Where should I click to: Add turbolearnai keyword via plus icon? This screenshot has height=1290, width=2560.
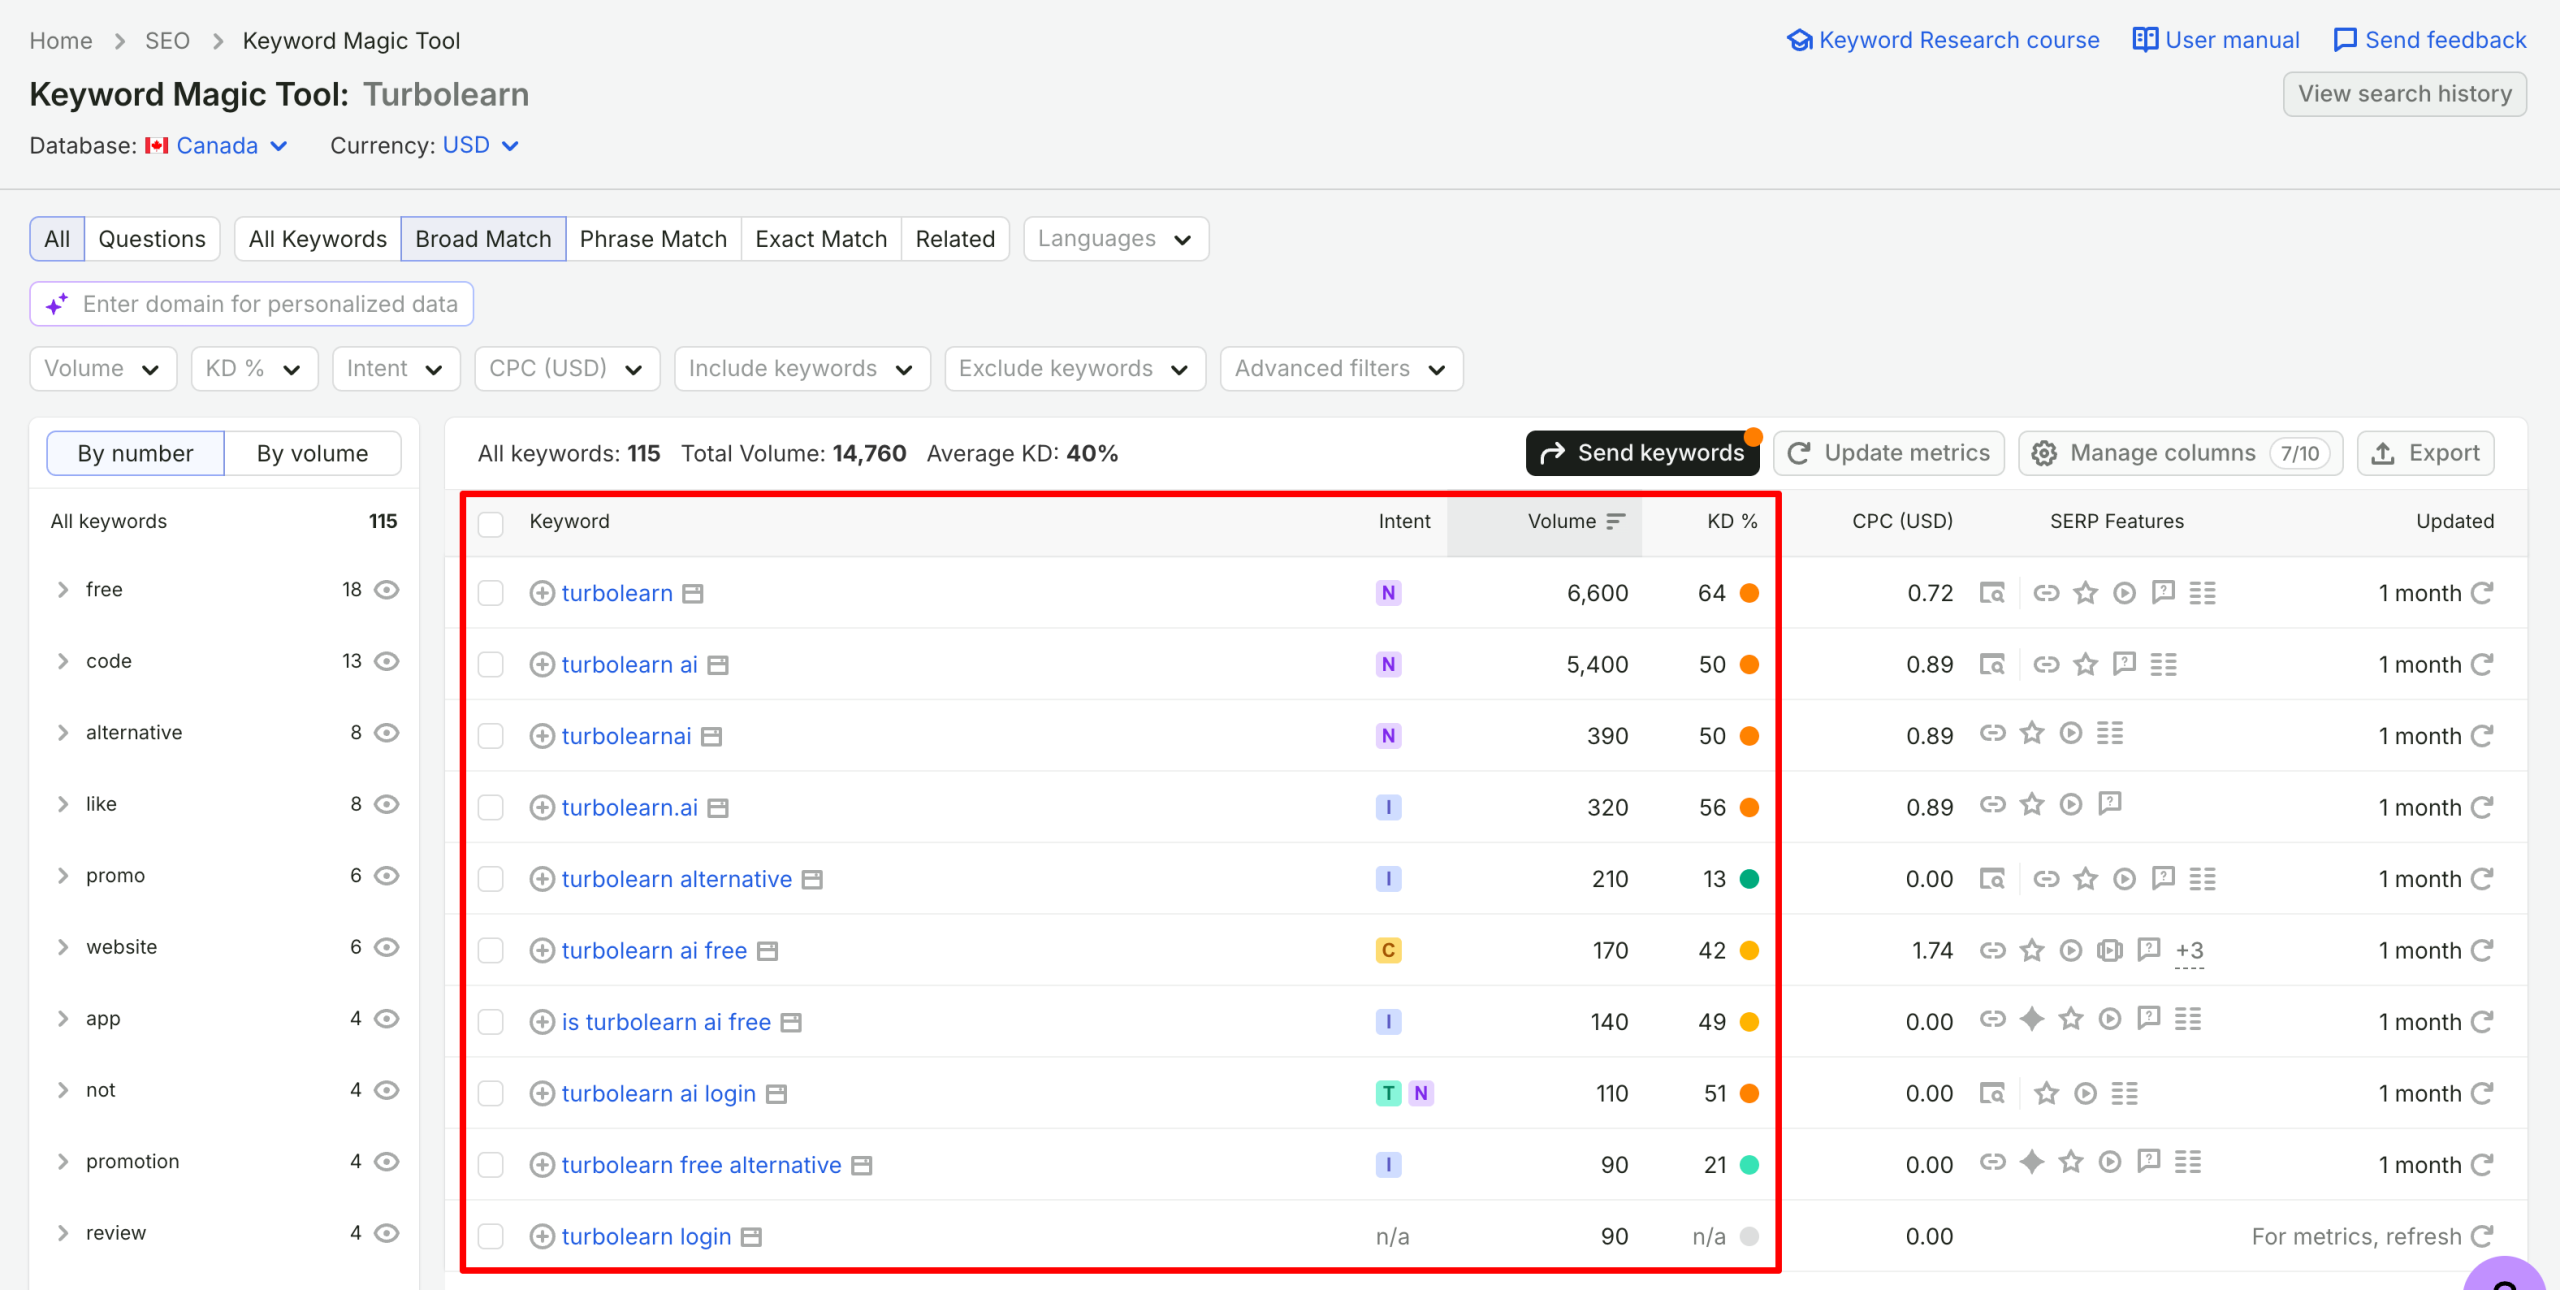[542, 736]
